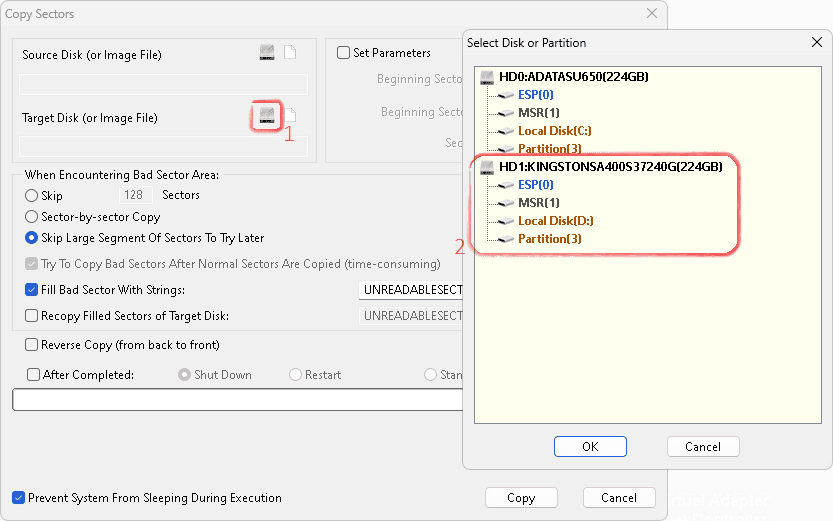Click the Source Disk path field
Viewport: 833px width, 521px height.
coord(164,84)
